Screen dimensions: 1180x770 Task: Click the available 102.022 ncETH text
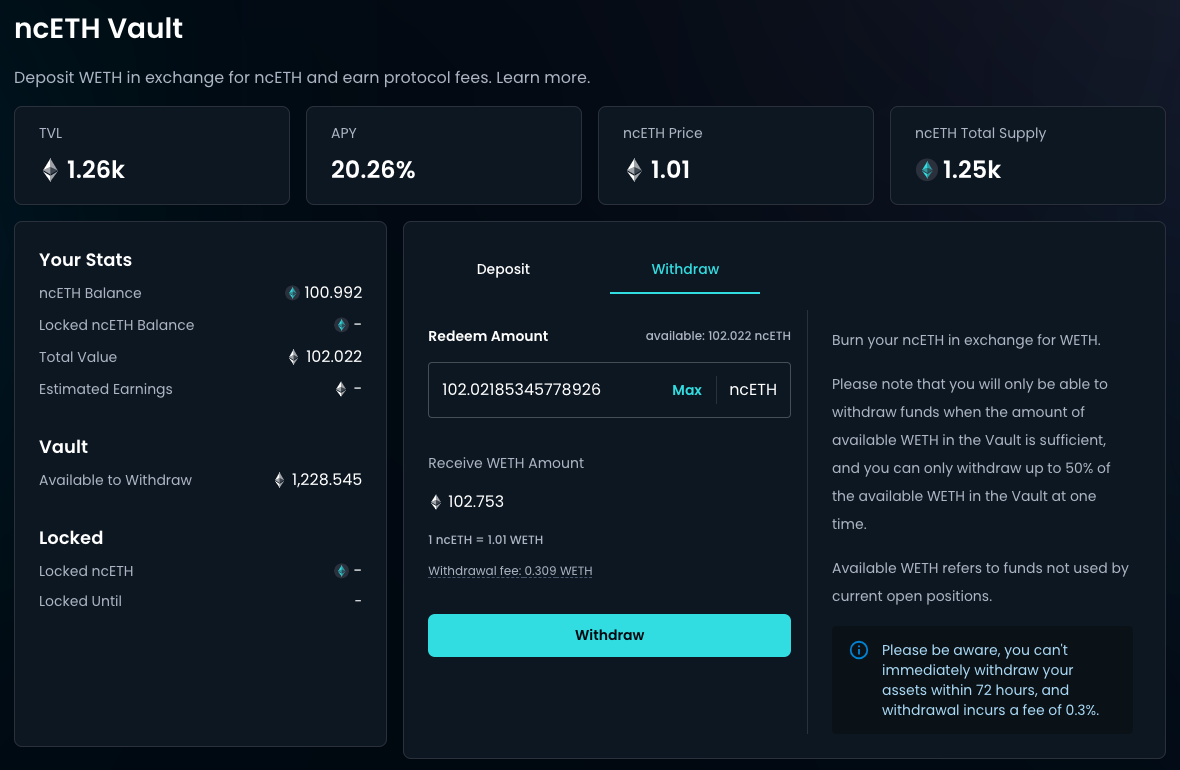point(718,336)
